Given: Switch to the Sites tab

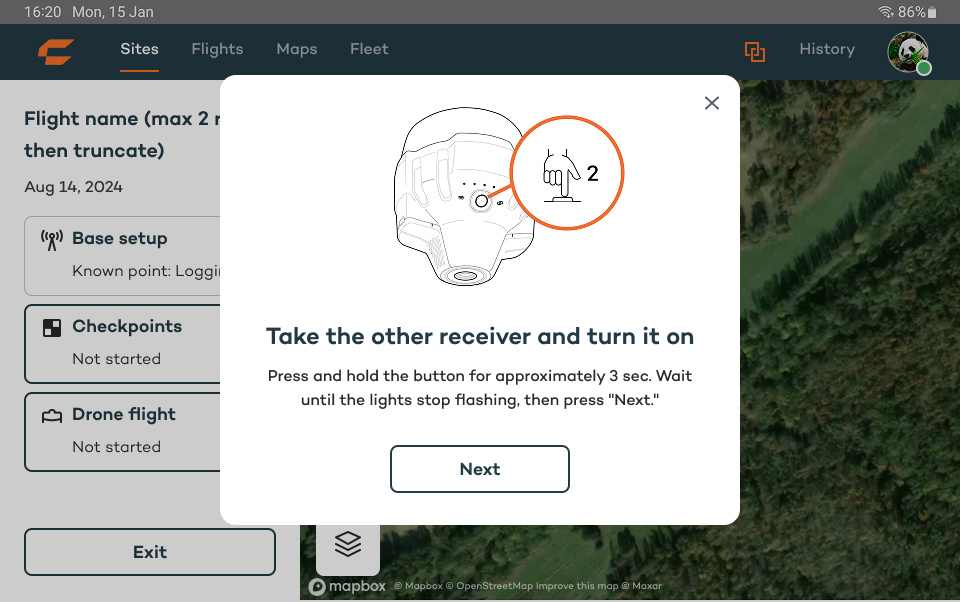Looking at the screenshot, I should pyautogui.click(x=139, y=49).
